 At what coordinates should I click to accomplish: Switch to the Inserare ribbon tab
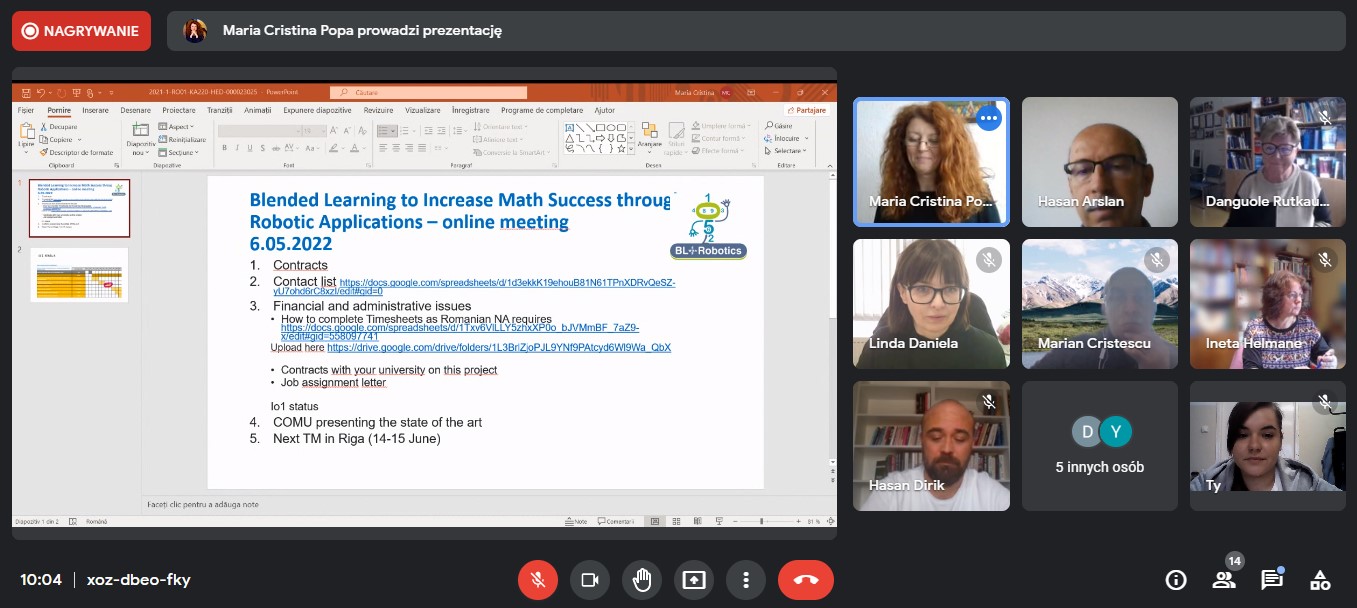pos(95,110)
